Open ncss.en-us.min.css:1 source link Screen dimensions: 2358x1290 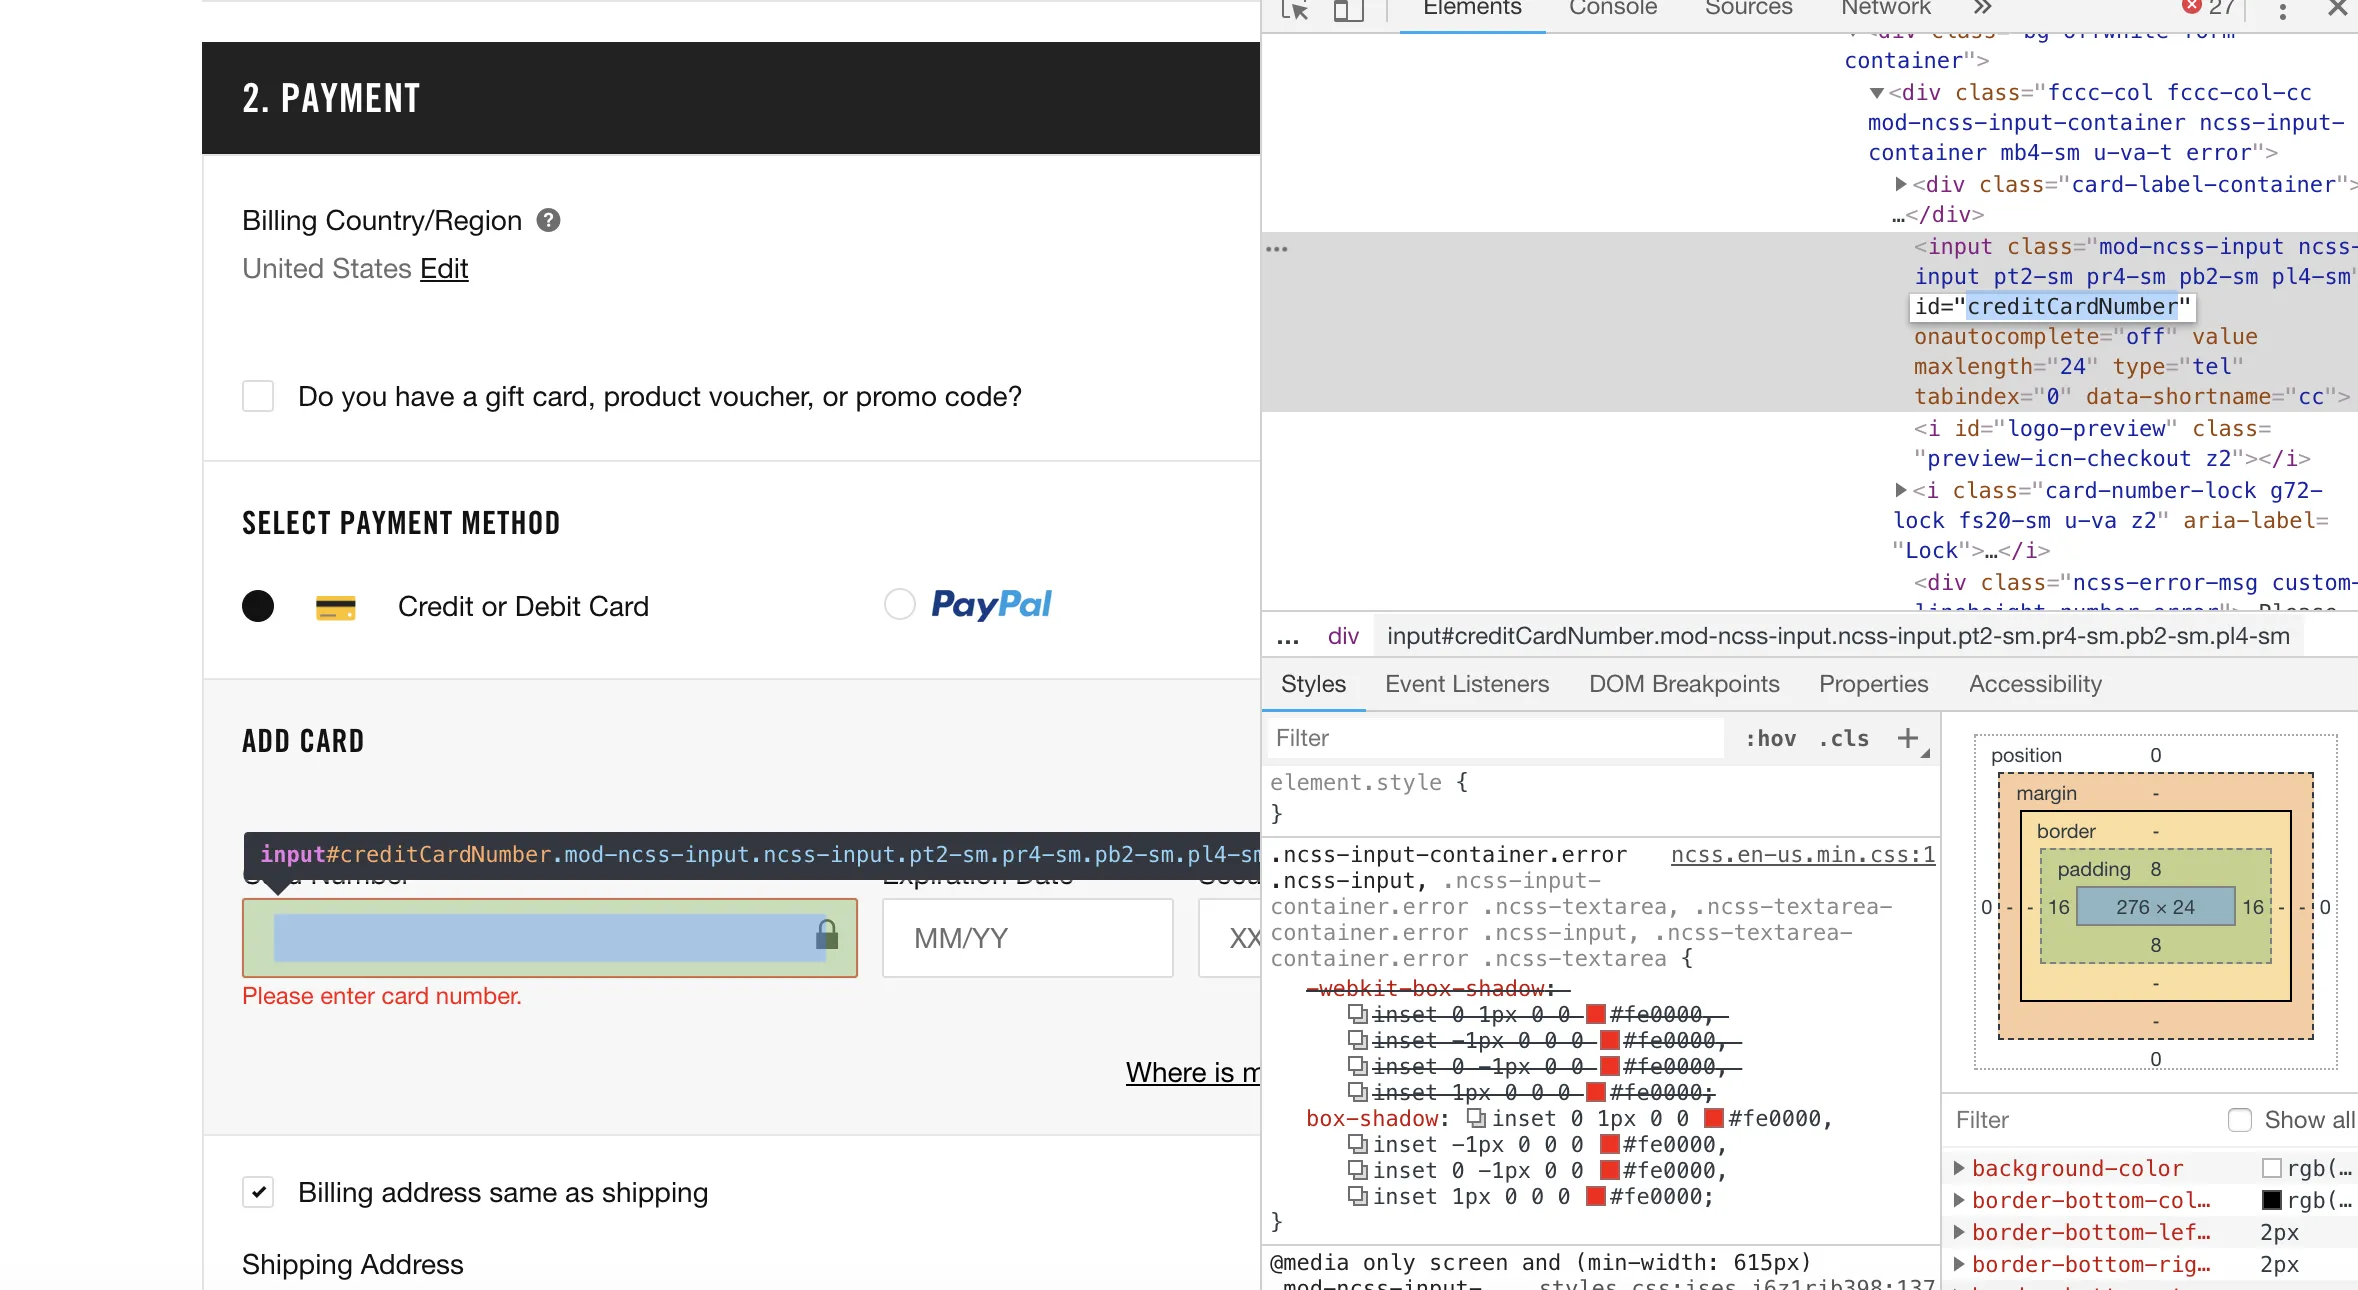1802,855
